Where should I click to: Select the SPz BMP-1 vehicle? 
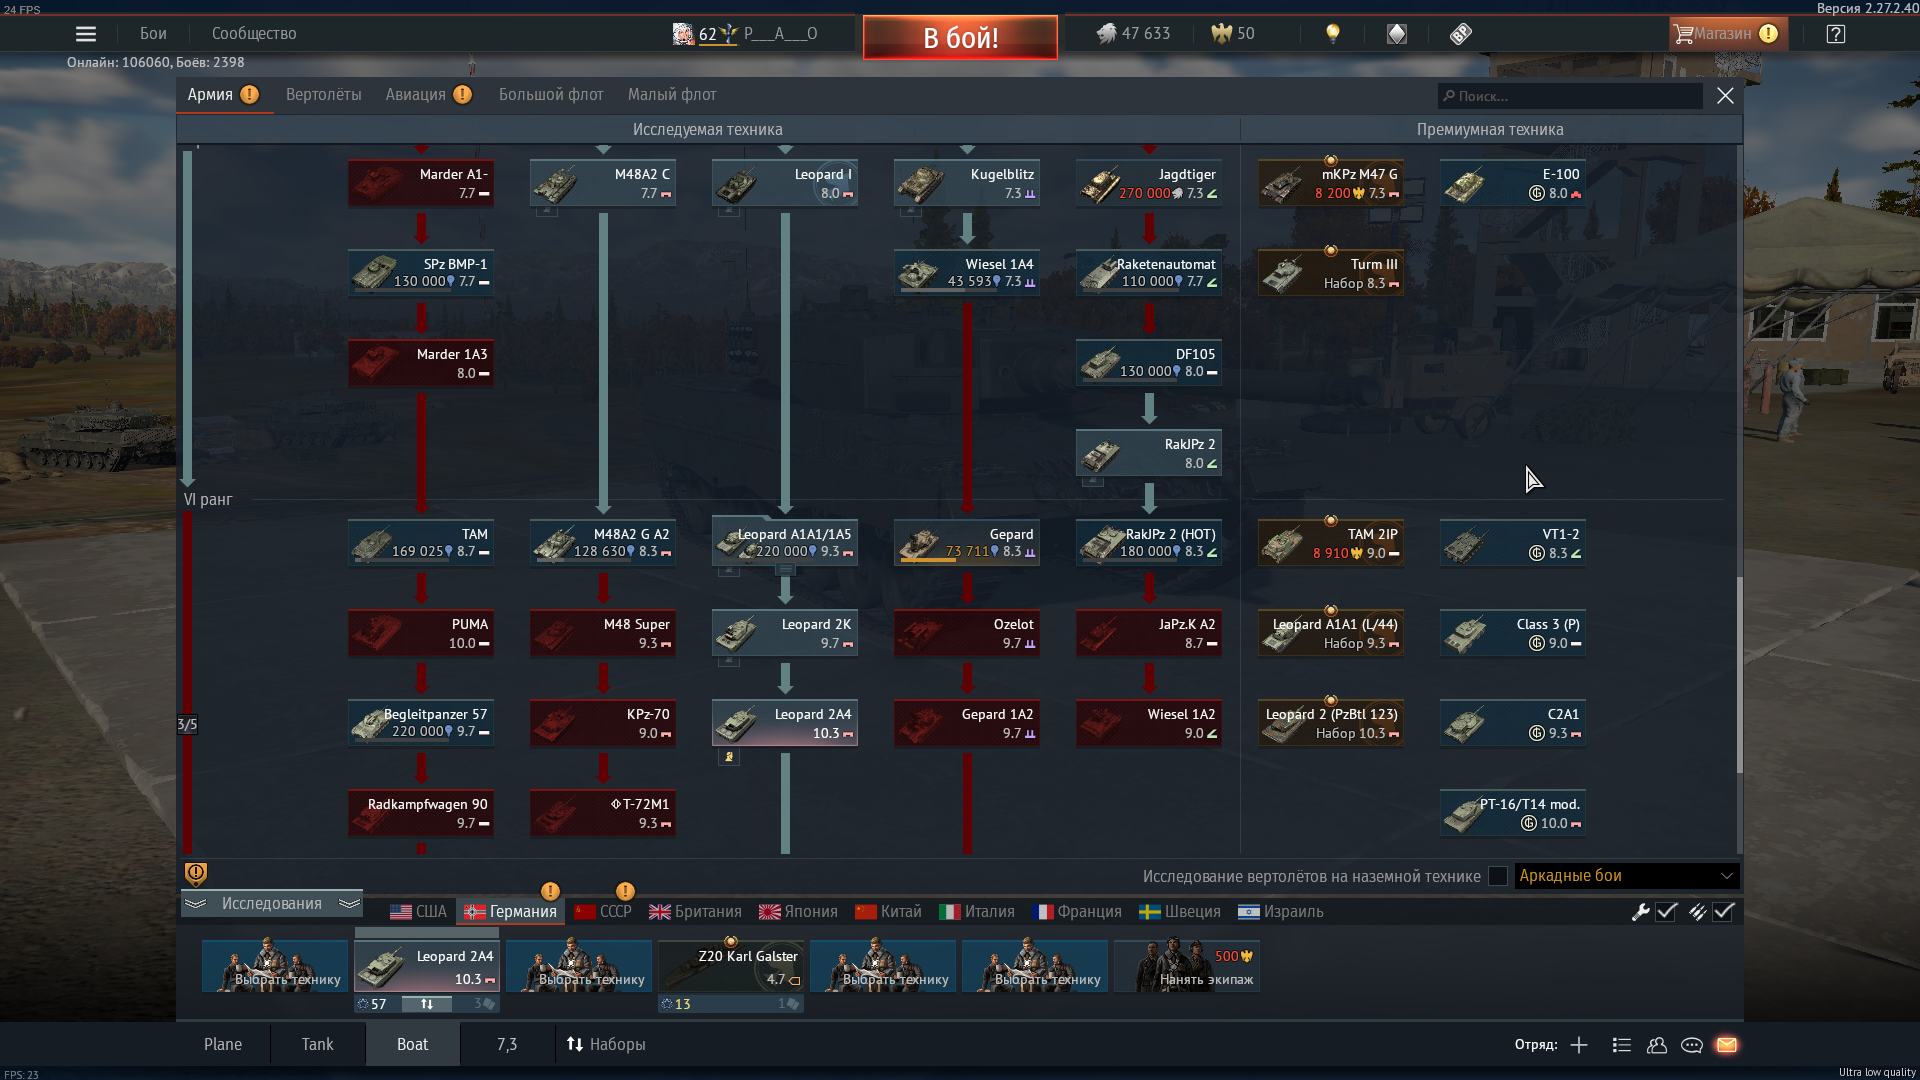421,274
